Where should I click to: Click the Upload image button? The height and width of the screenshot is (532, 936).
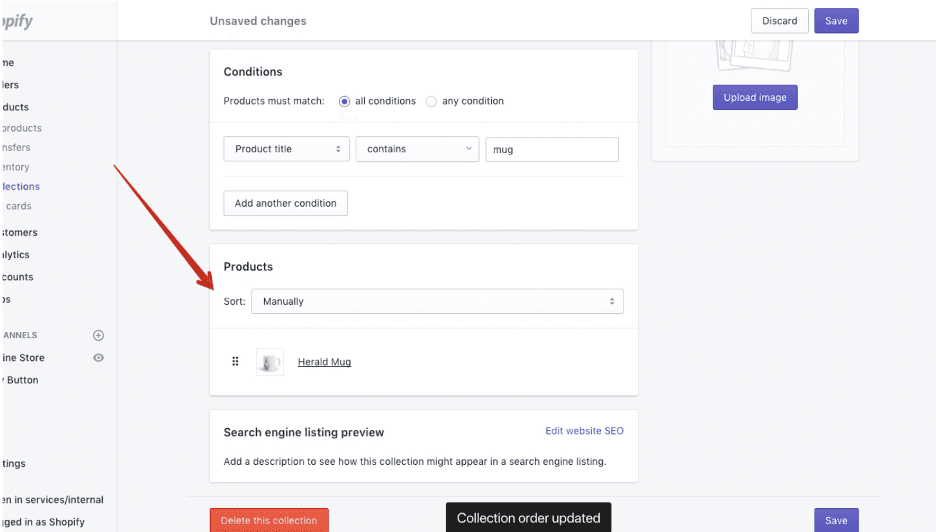tap(755, 97)
